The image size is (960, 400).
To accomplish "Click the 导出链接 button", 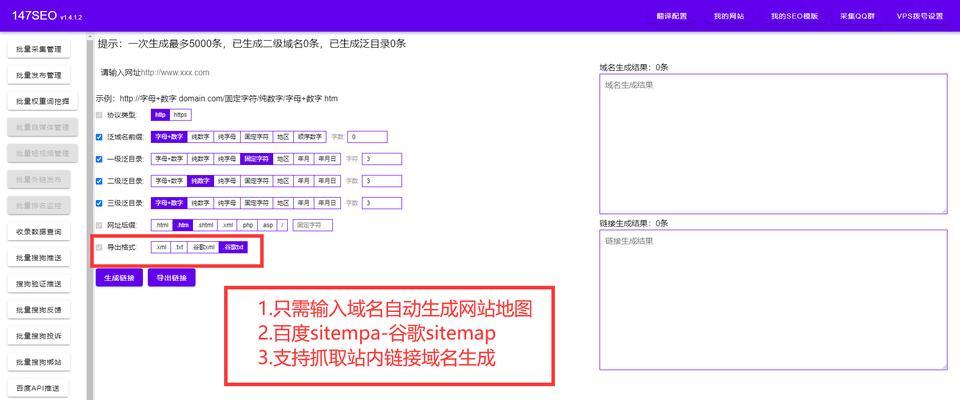I will coord(171,277).
